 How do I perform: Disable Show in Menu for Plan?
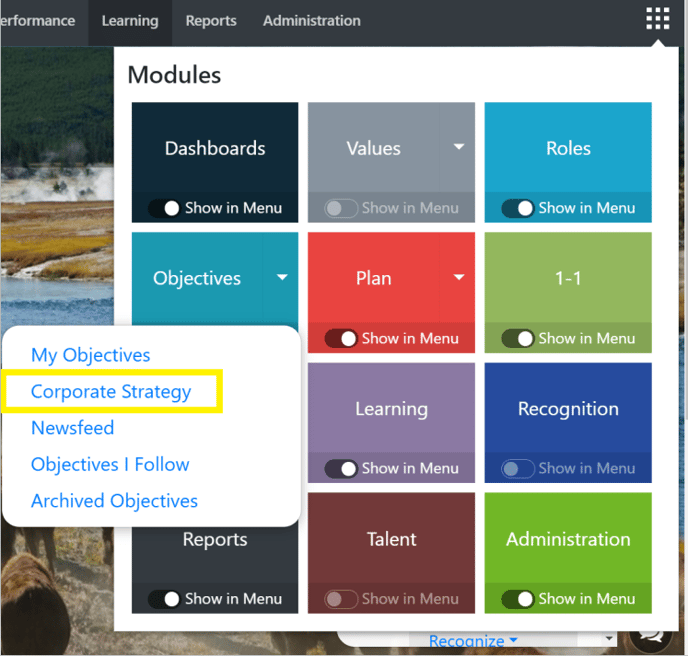pos(341,338)
